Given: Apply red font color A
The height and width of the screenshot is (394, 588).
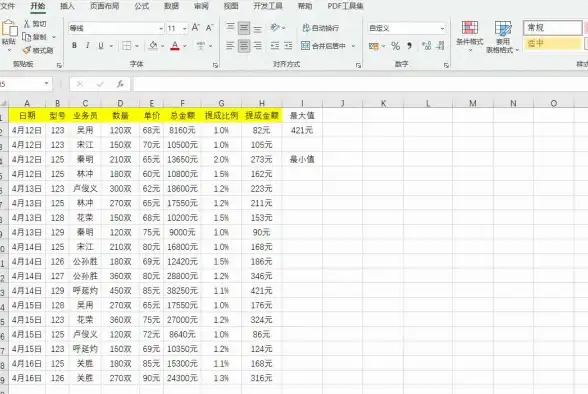Looking at the screenshot, I should pos(175,46).
